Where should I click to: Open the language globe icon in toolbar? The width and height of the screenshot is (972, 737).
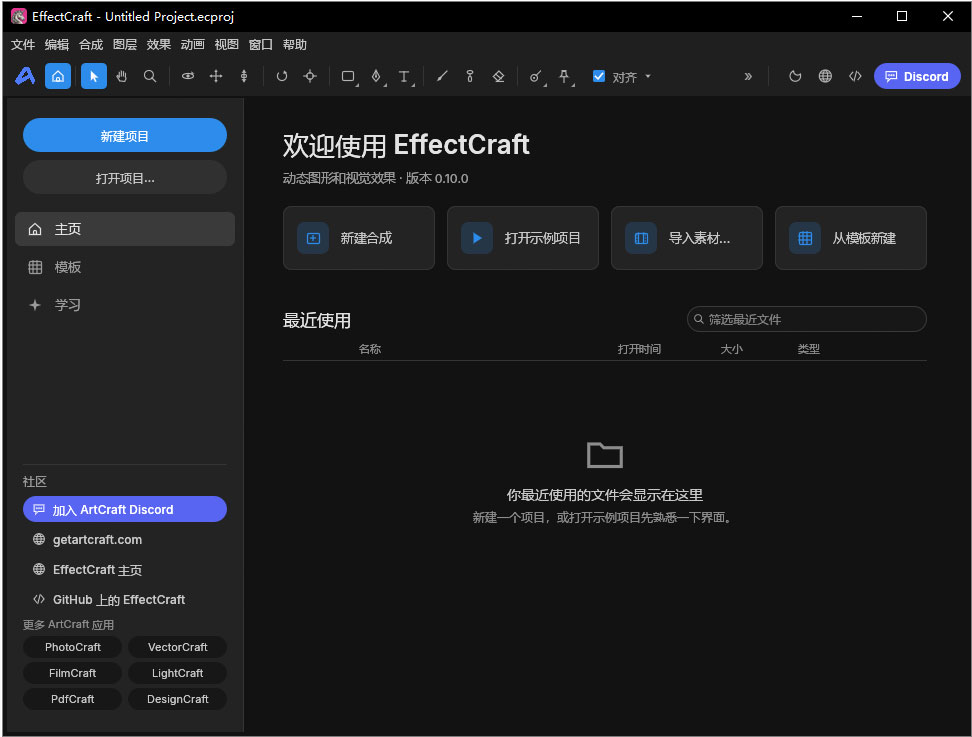(825, 76)
